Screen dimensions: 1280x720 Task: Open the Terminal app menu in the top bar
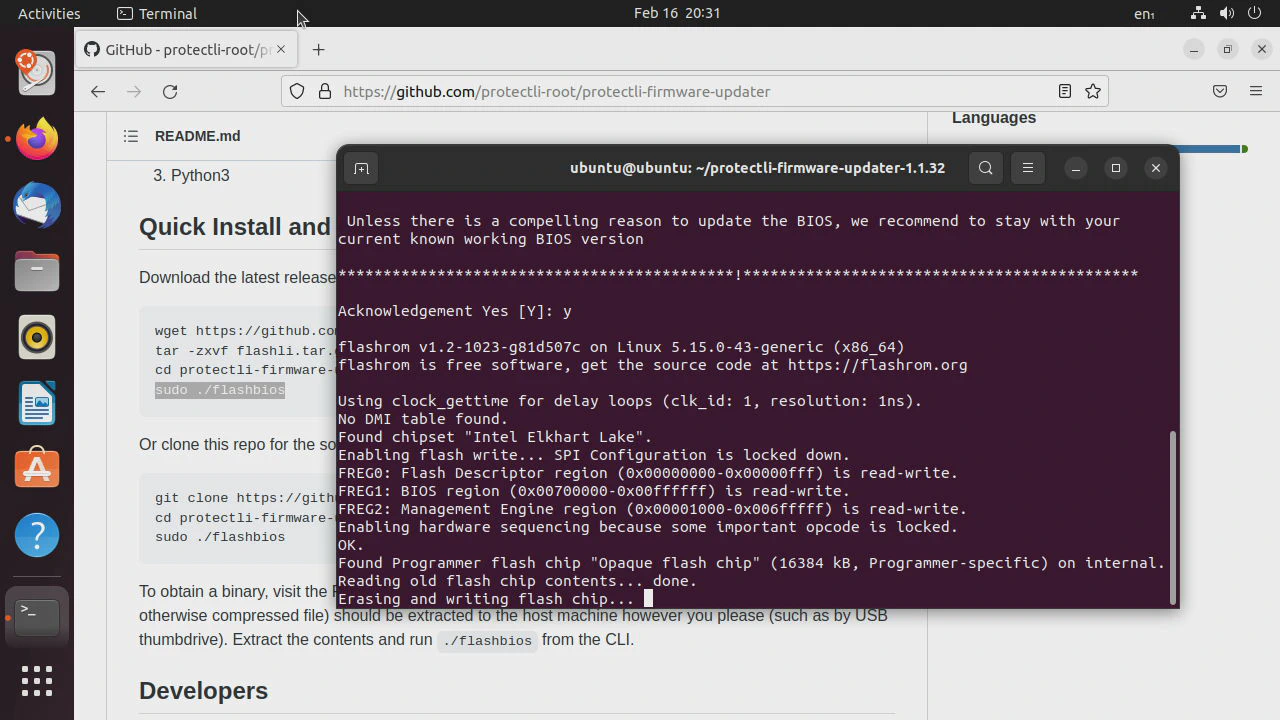(157, 13)
